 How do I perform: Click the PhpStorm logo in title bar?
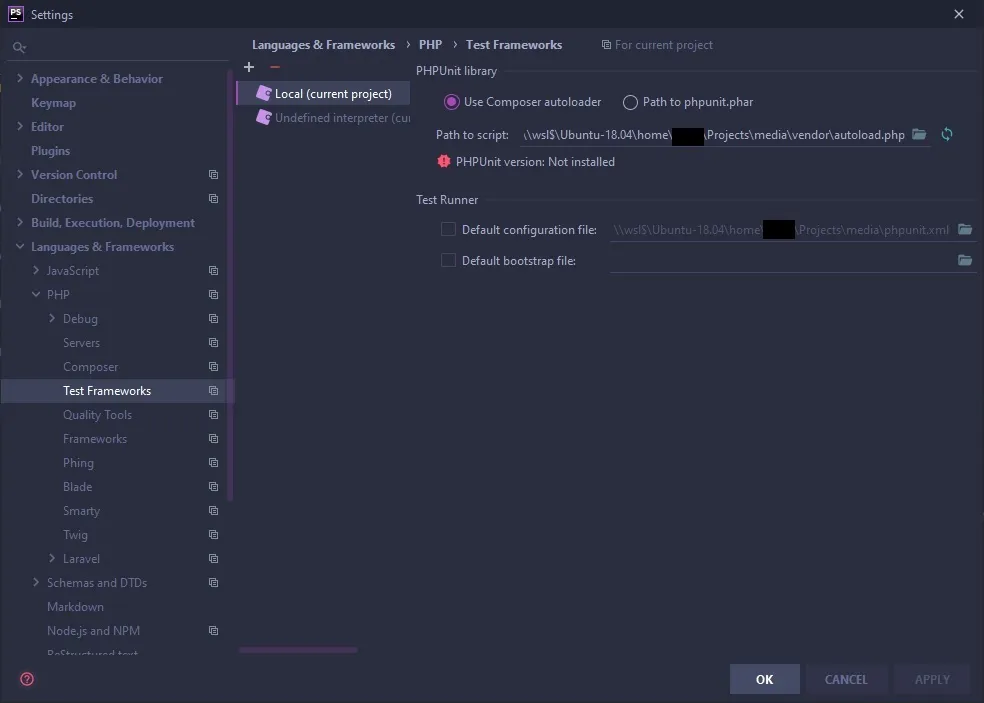tap(16, 14)
